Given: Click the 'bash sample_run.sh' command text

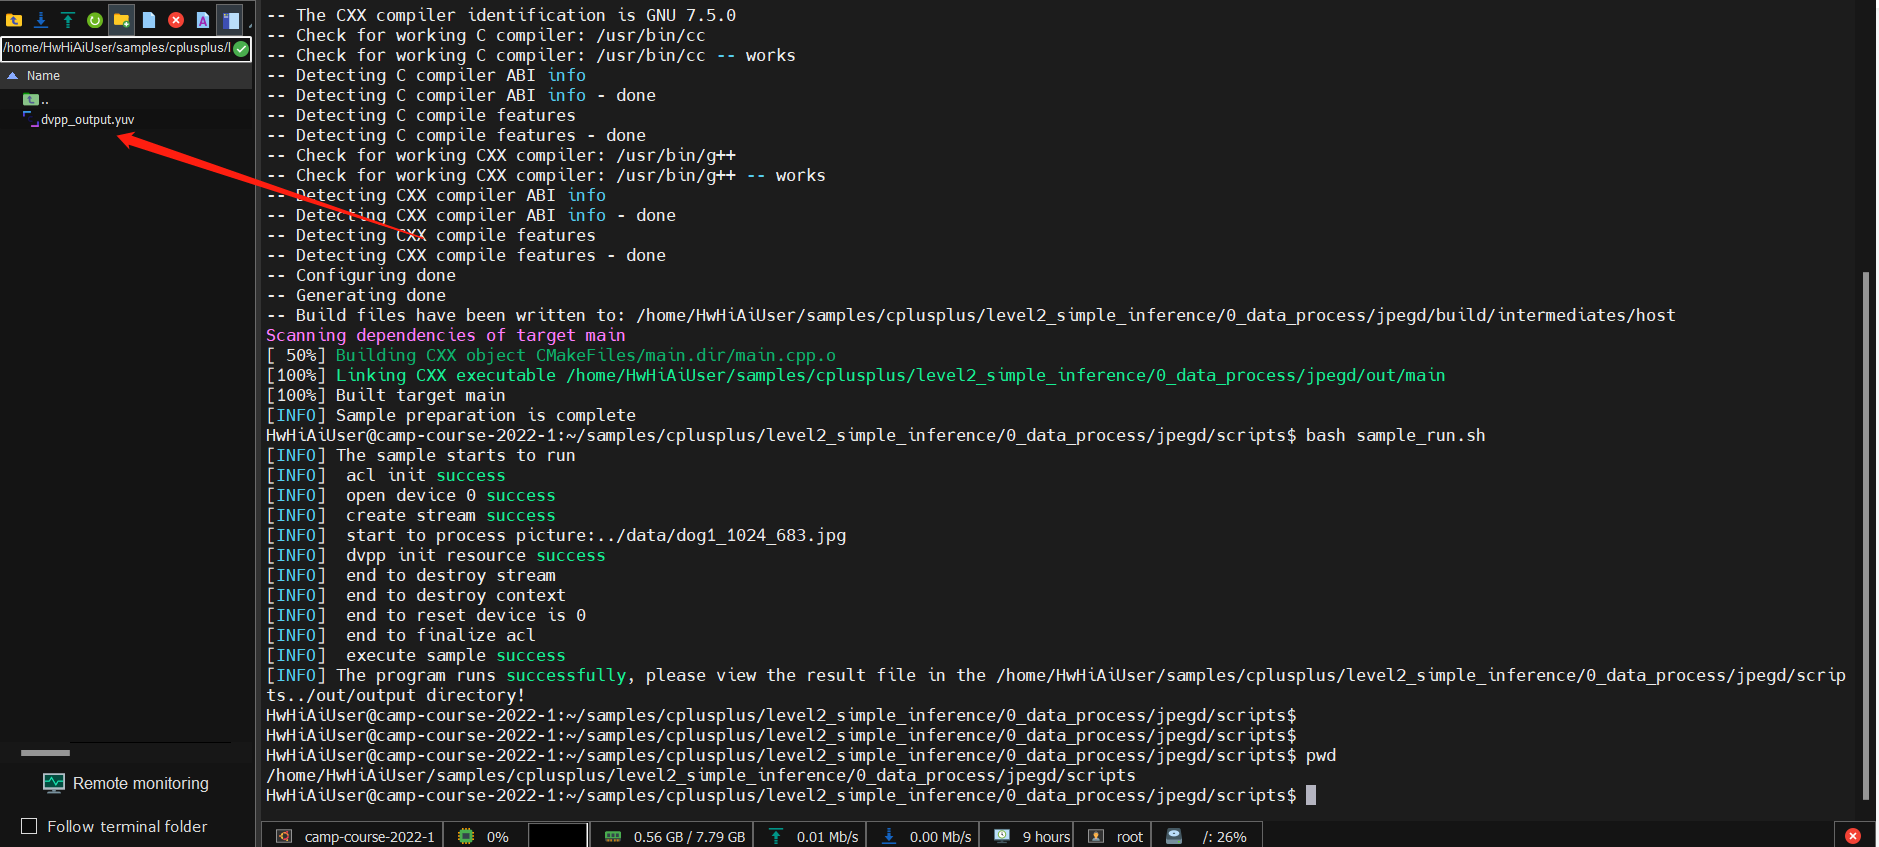Looking at the screenshot, I should click(1395, 435).
